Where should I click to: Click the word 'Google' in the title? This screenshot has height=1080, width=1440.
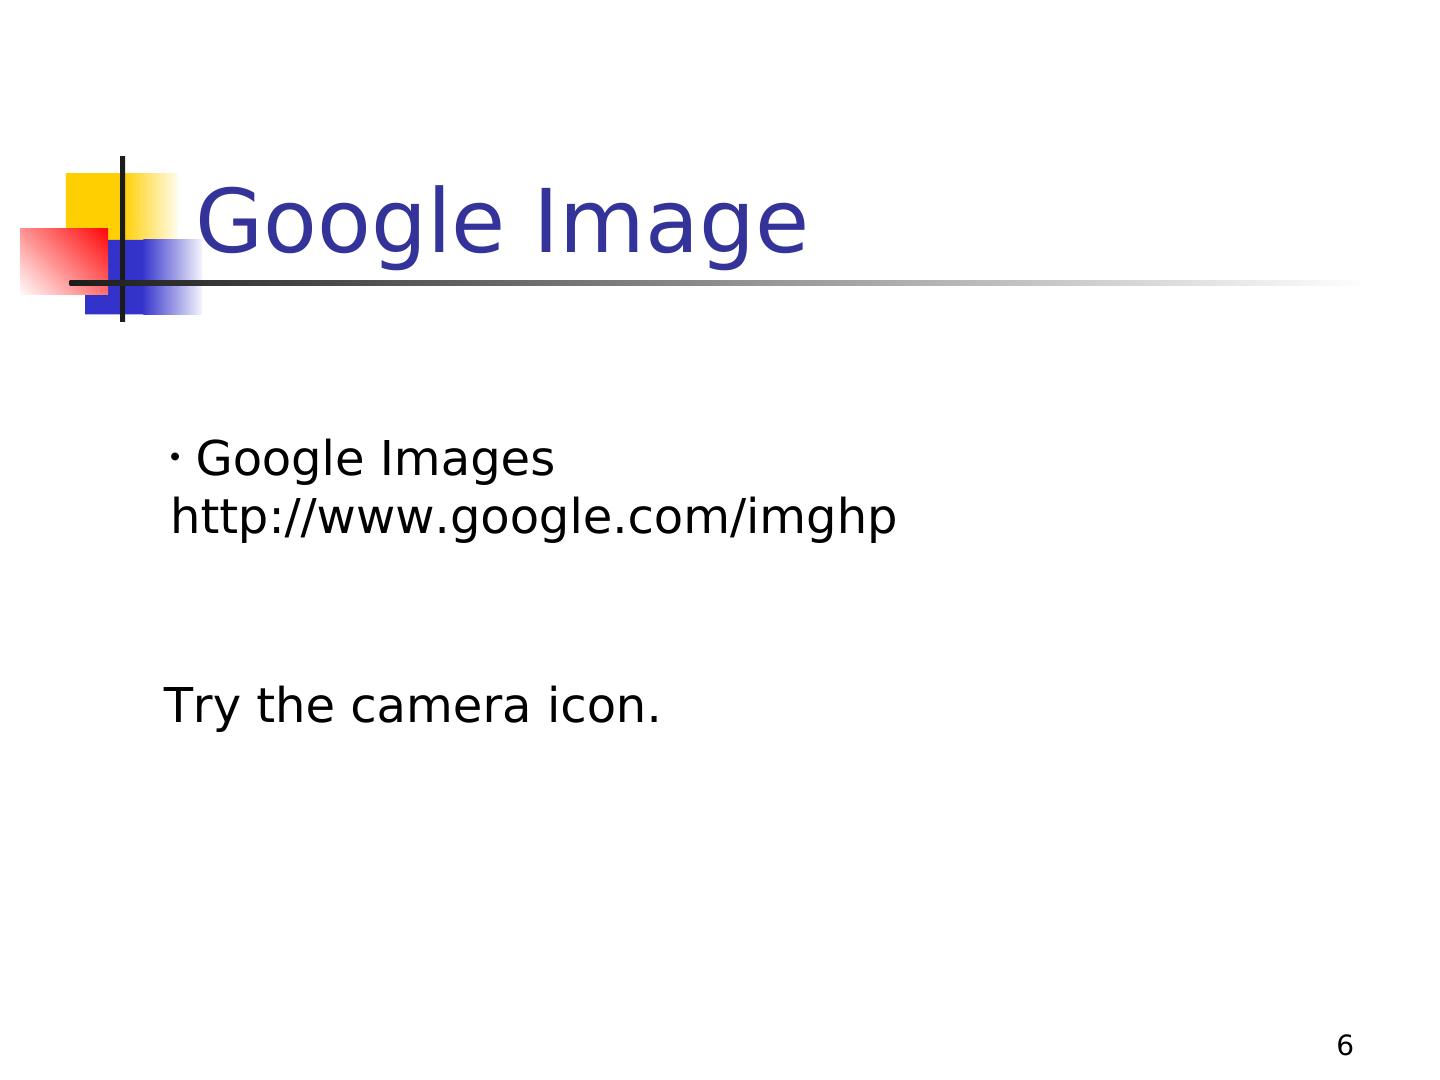350,224
